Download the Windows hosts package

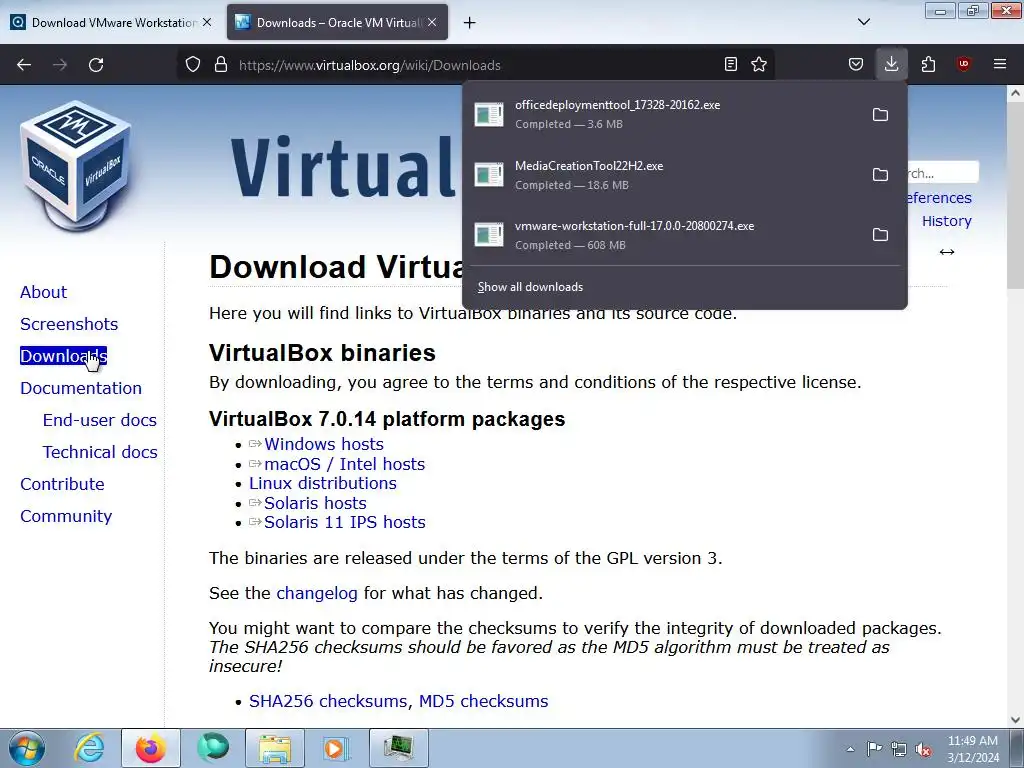tap(324, 444)
